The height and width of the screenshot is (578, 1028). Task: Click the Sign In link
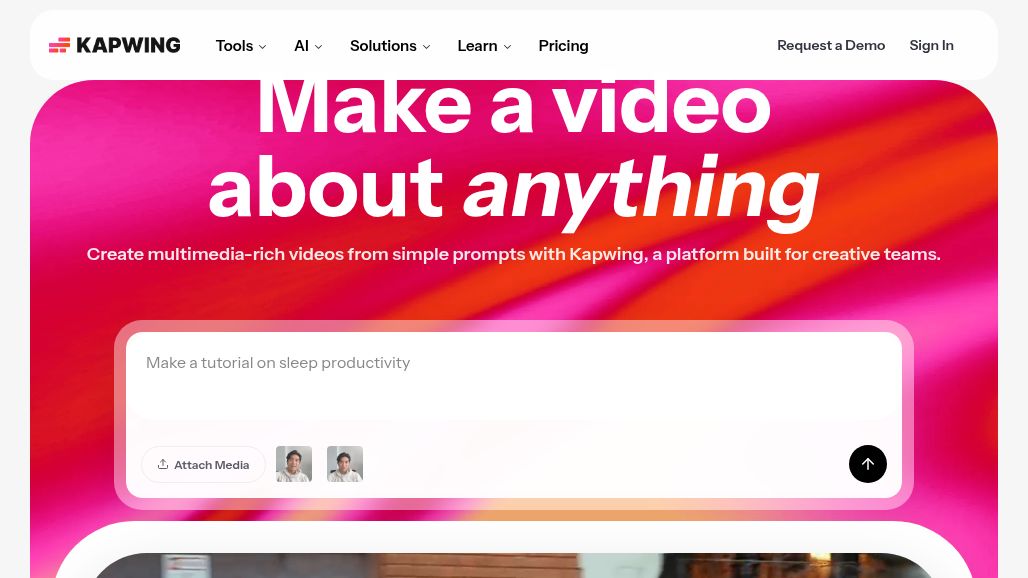coord(931,45)
